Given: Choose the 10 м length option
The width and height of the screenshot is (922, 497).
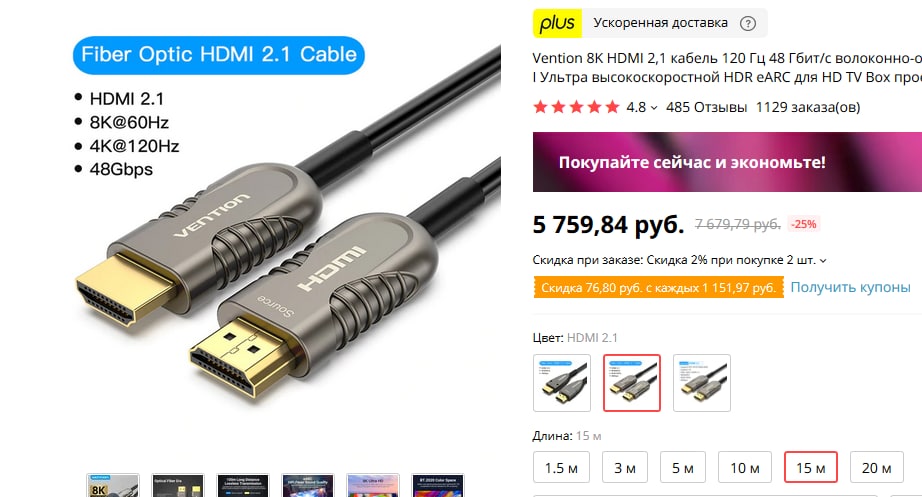Looking at the screenshot, I should click(x=744, y=468).
